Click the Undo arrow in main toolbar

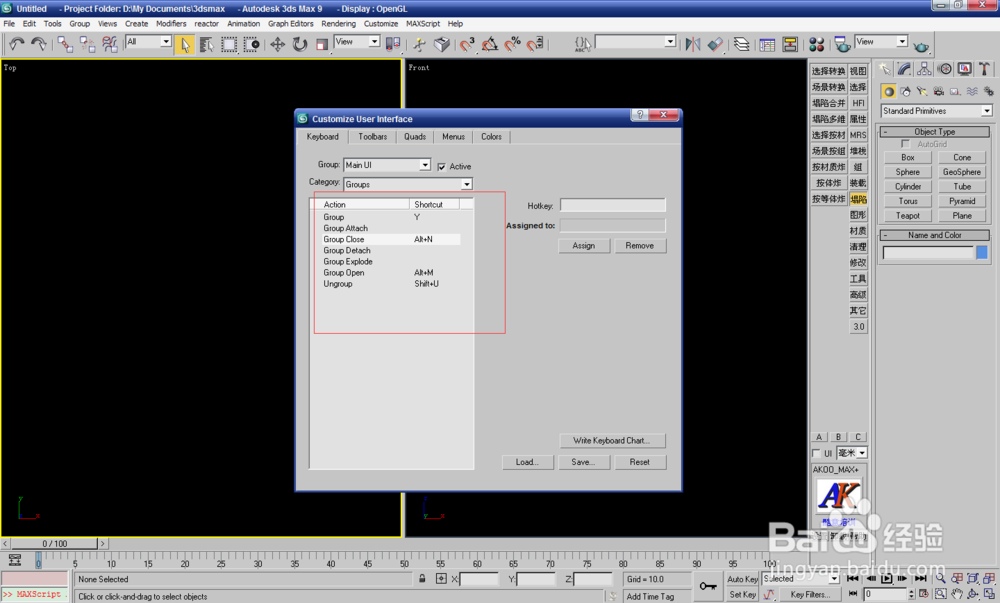click(17, 44)
